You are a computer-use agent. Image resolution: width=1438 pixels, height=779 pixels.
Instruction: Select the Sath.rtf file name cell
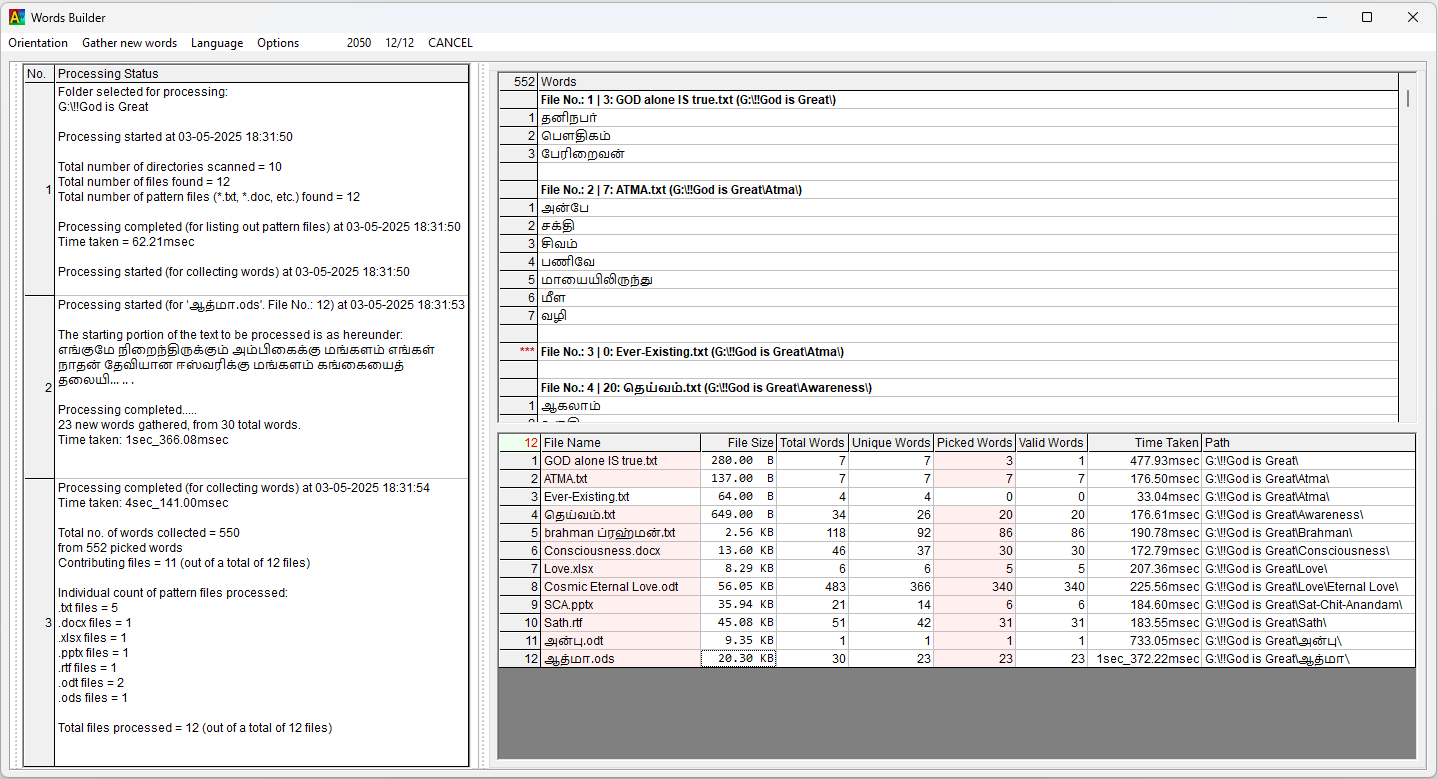click(x=620, y=623)
